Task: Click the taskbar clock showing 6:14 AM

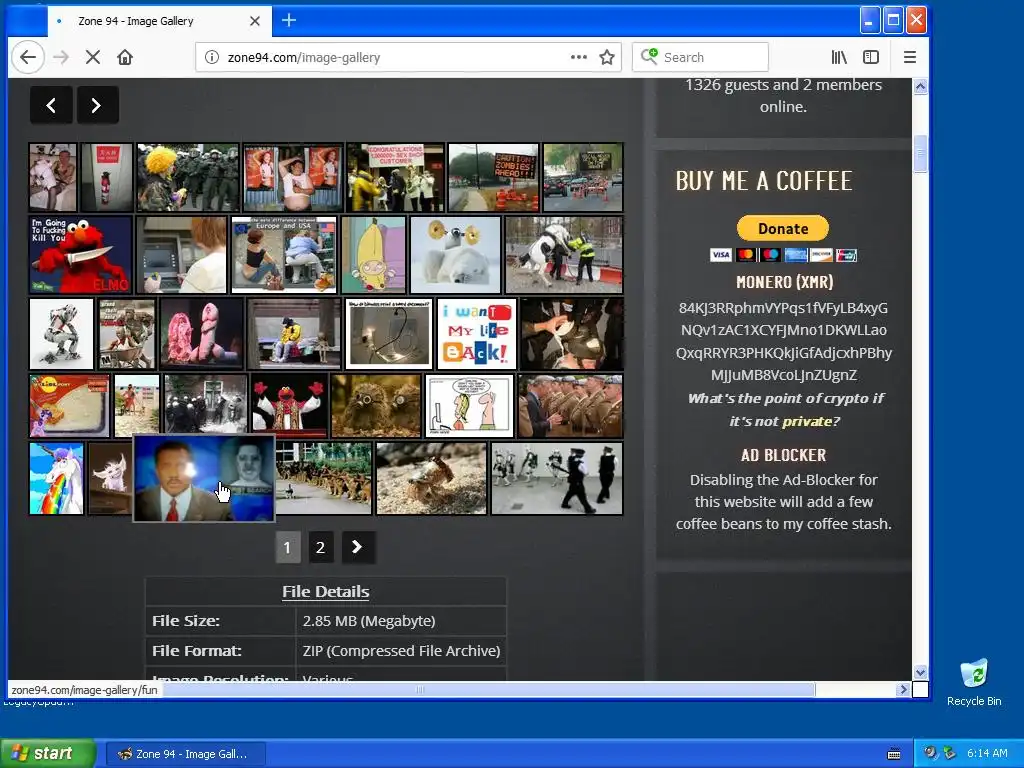Action: [x=987, y=754]
